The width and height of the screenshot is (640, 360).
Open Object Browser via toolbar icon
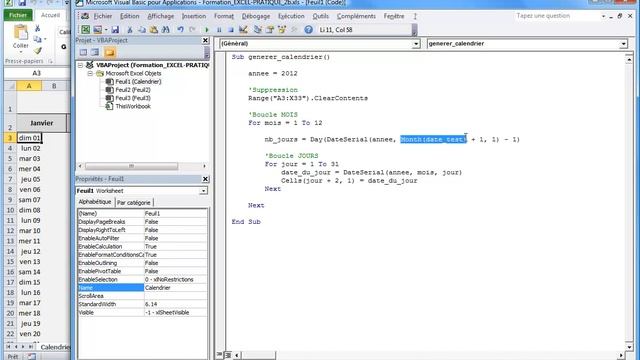pyautogui.click(x=282, y=30)
